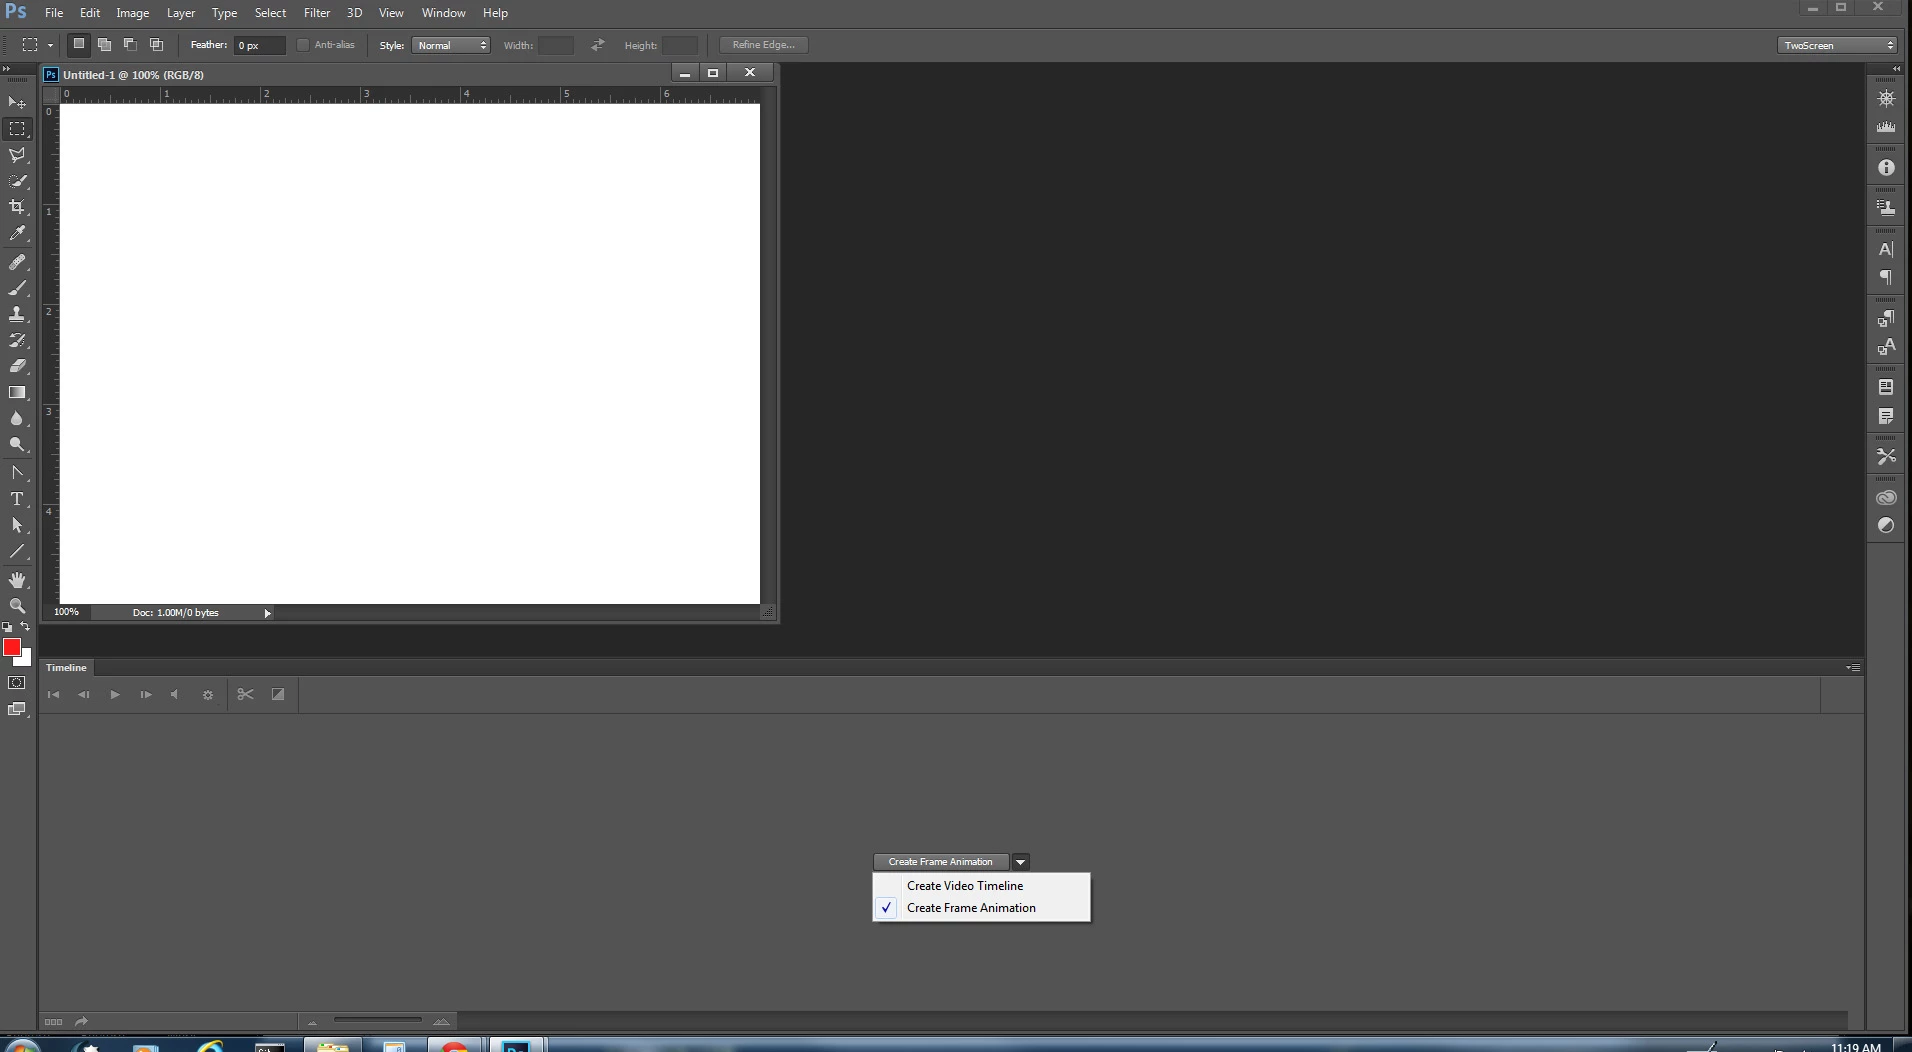Choose Subtract from selection mode
The image size is (1912, 1052).
click(x=130, y=44)
